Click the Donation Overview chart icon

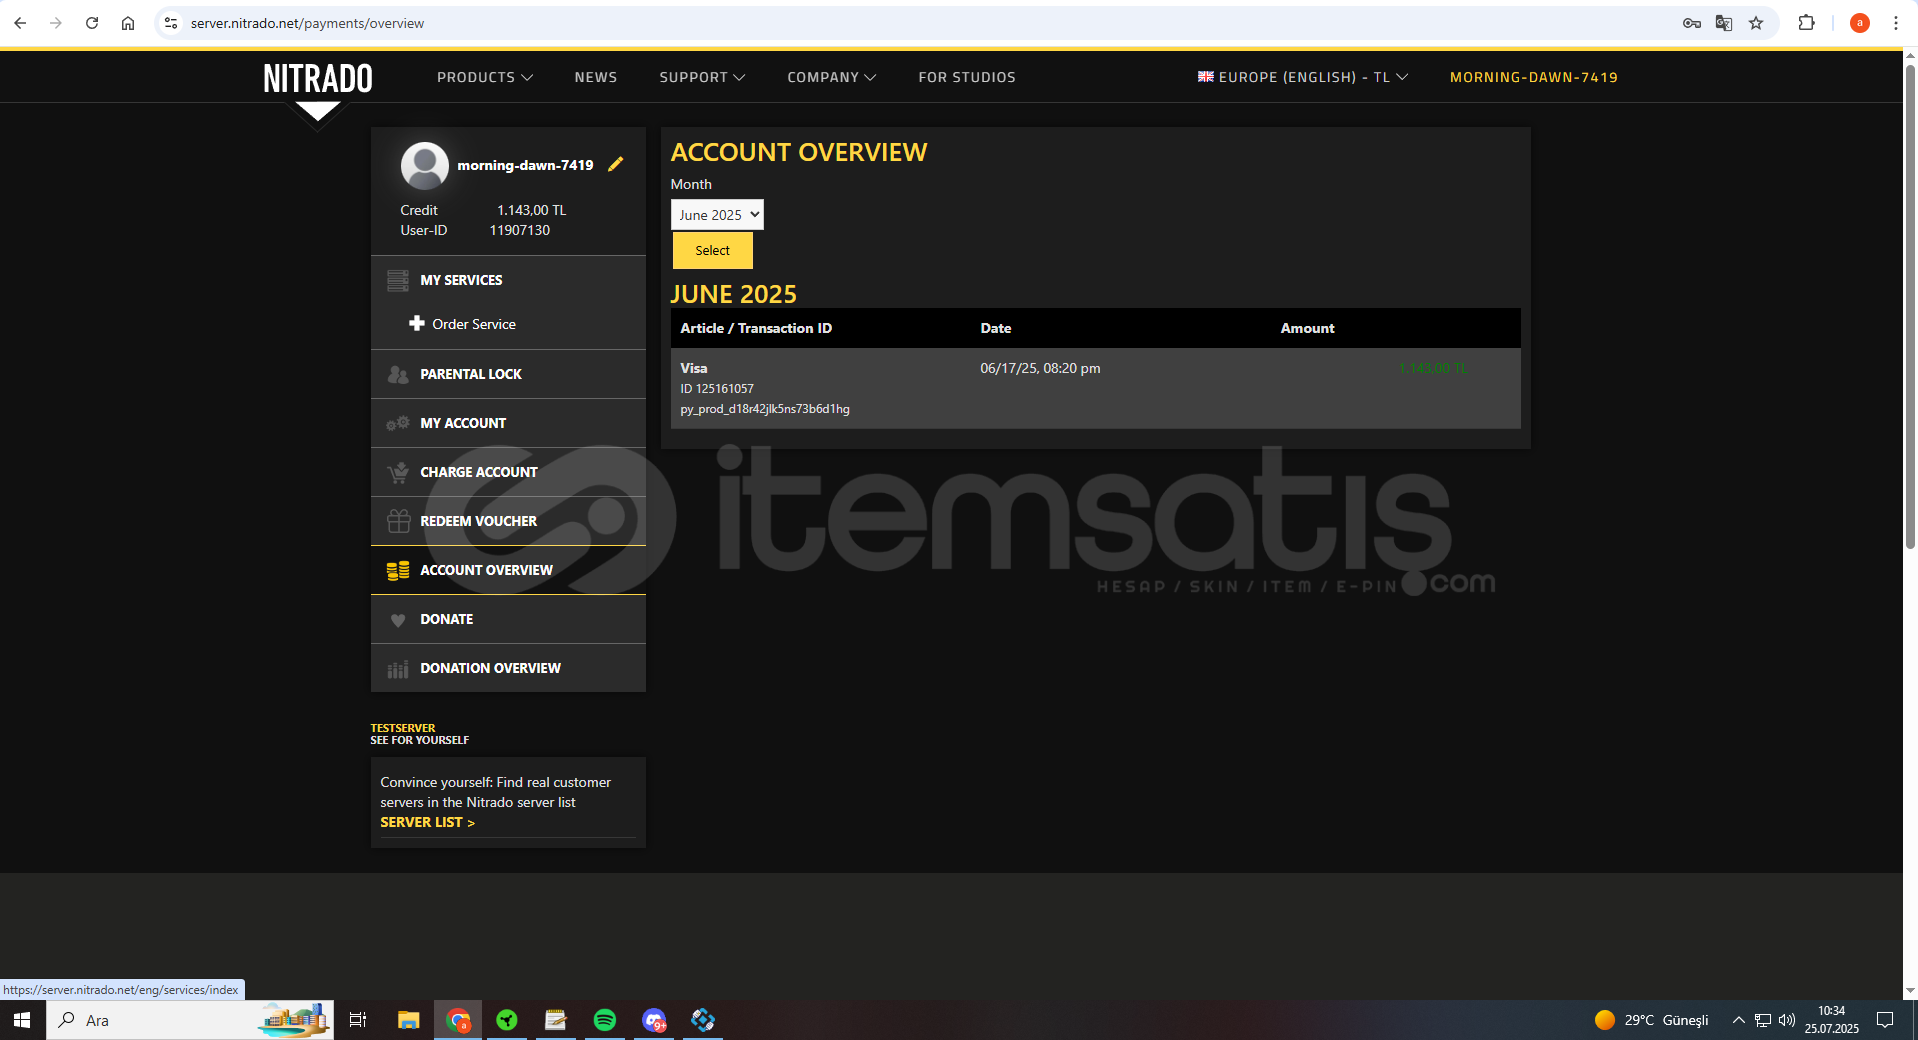click(398, 669)
